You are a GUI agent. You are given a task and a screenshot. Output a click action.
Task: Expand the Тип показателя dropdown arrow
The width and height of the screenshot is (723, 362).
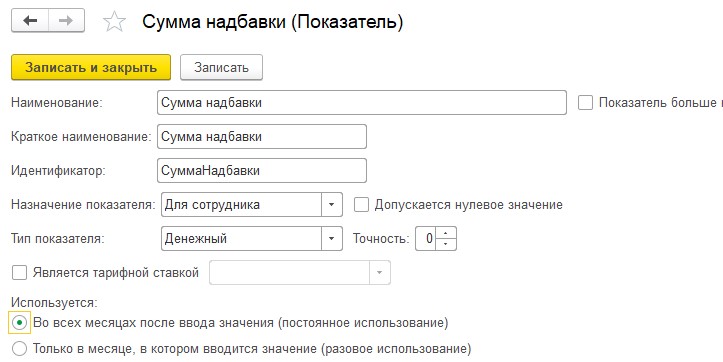(x=332, y=238)
